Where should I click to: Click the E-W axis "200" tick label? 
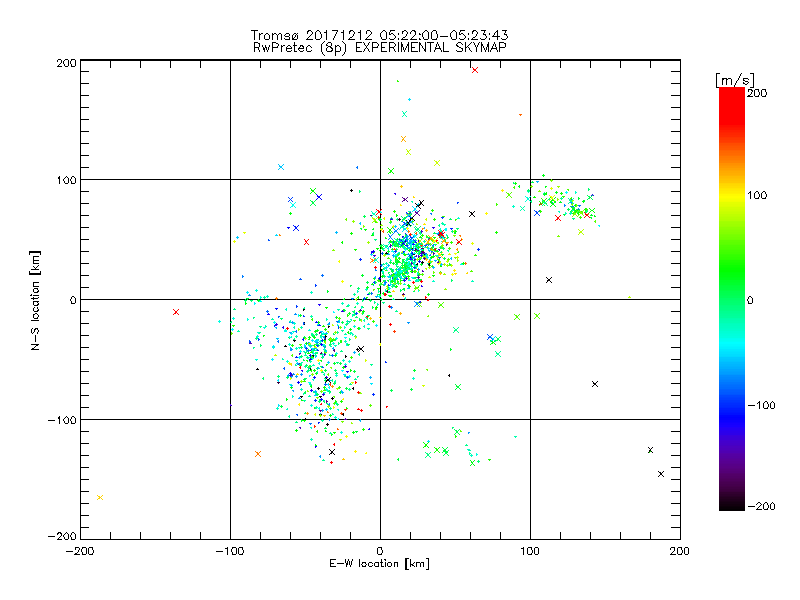[x=680, y=551]
